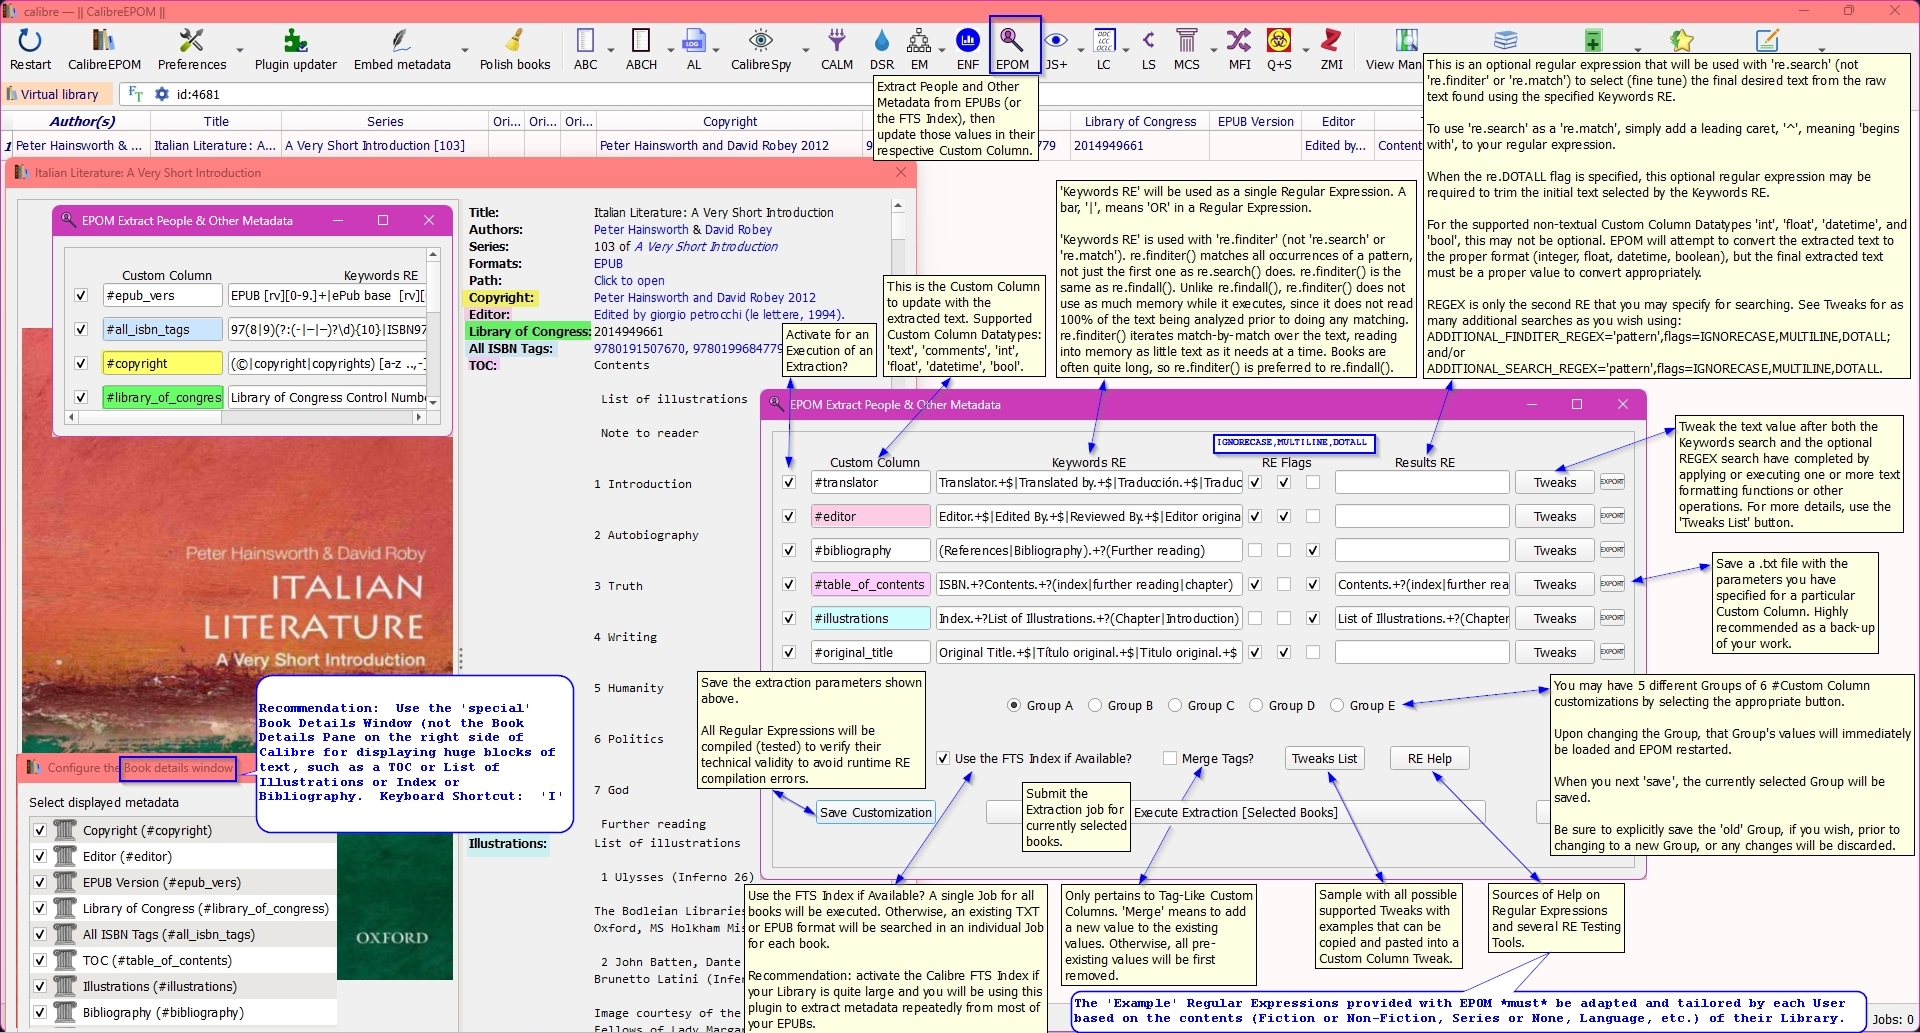Screen dimensions: 1920x1033
Task: Launch CalibreSpy eye icon
Action: (x=761, y=41)
